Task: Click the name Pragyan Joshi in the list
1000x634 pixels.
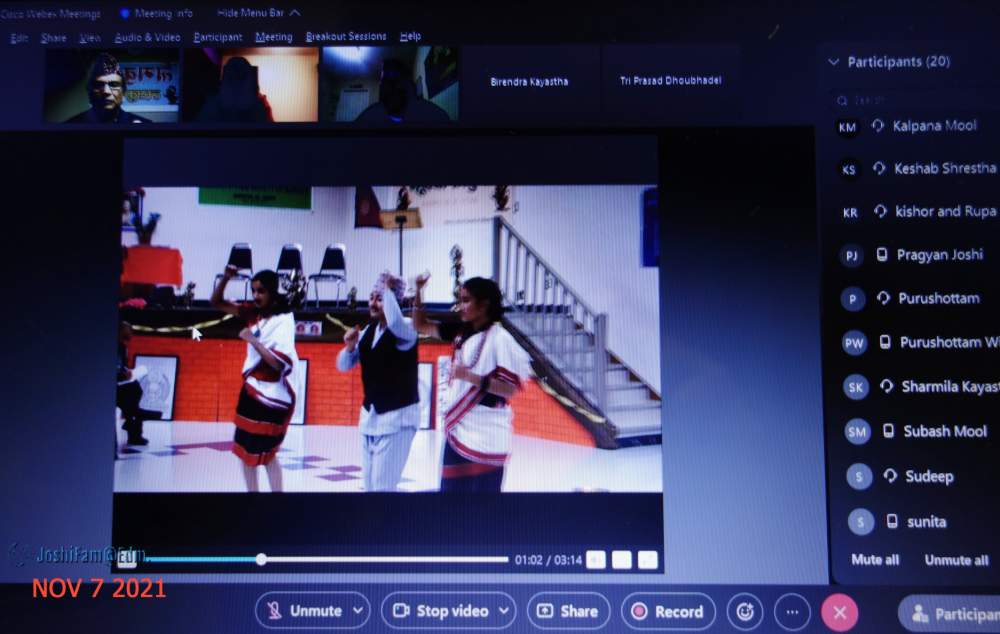Action: tap(940, 255)
